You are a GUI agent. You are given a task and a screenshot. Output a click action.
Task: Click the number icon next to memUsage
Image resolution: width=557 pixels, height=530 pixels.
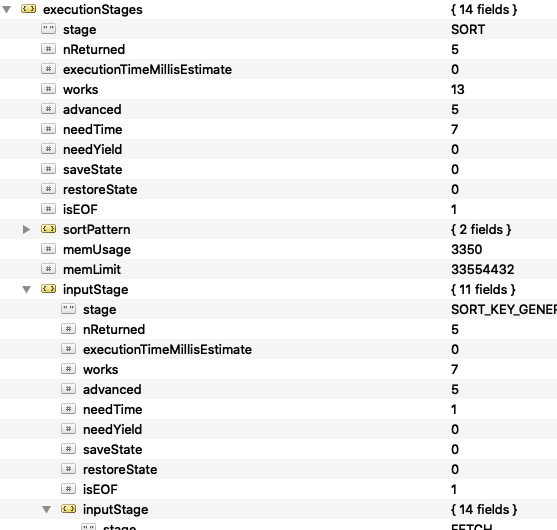(49, 249)
